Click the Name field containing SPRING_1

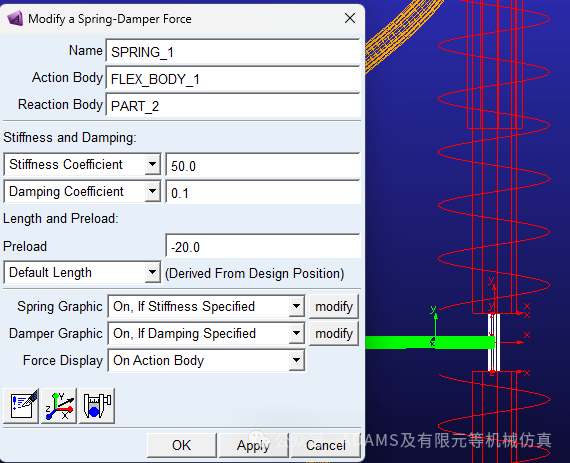[x=233, y=52]
